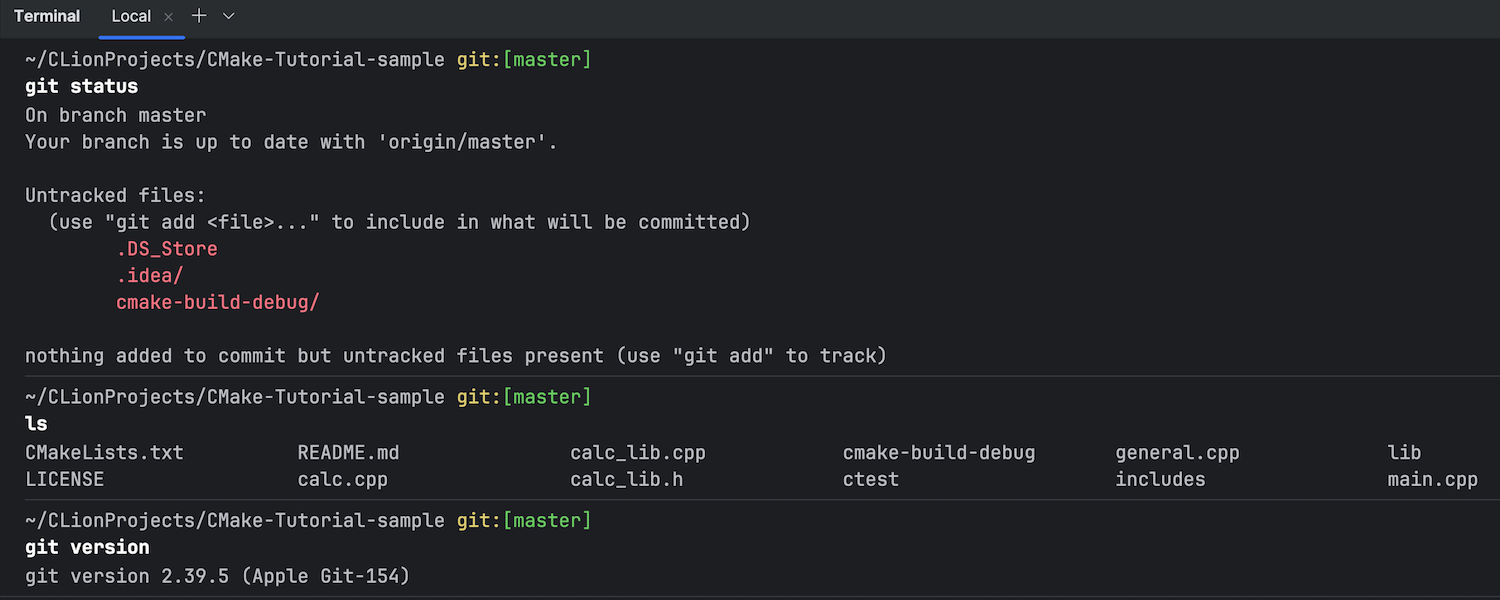Click general.cpp in the ls output
Viewport: 1500px width, 600px height.
(x=1177, y=453)
